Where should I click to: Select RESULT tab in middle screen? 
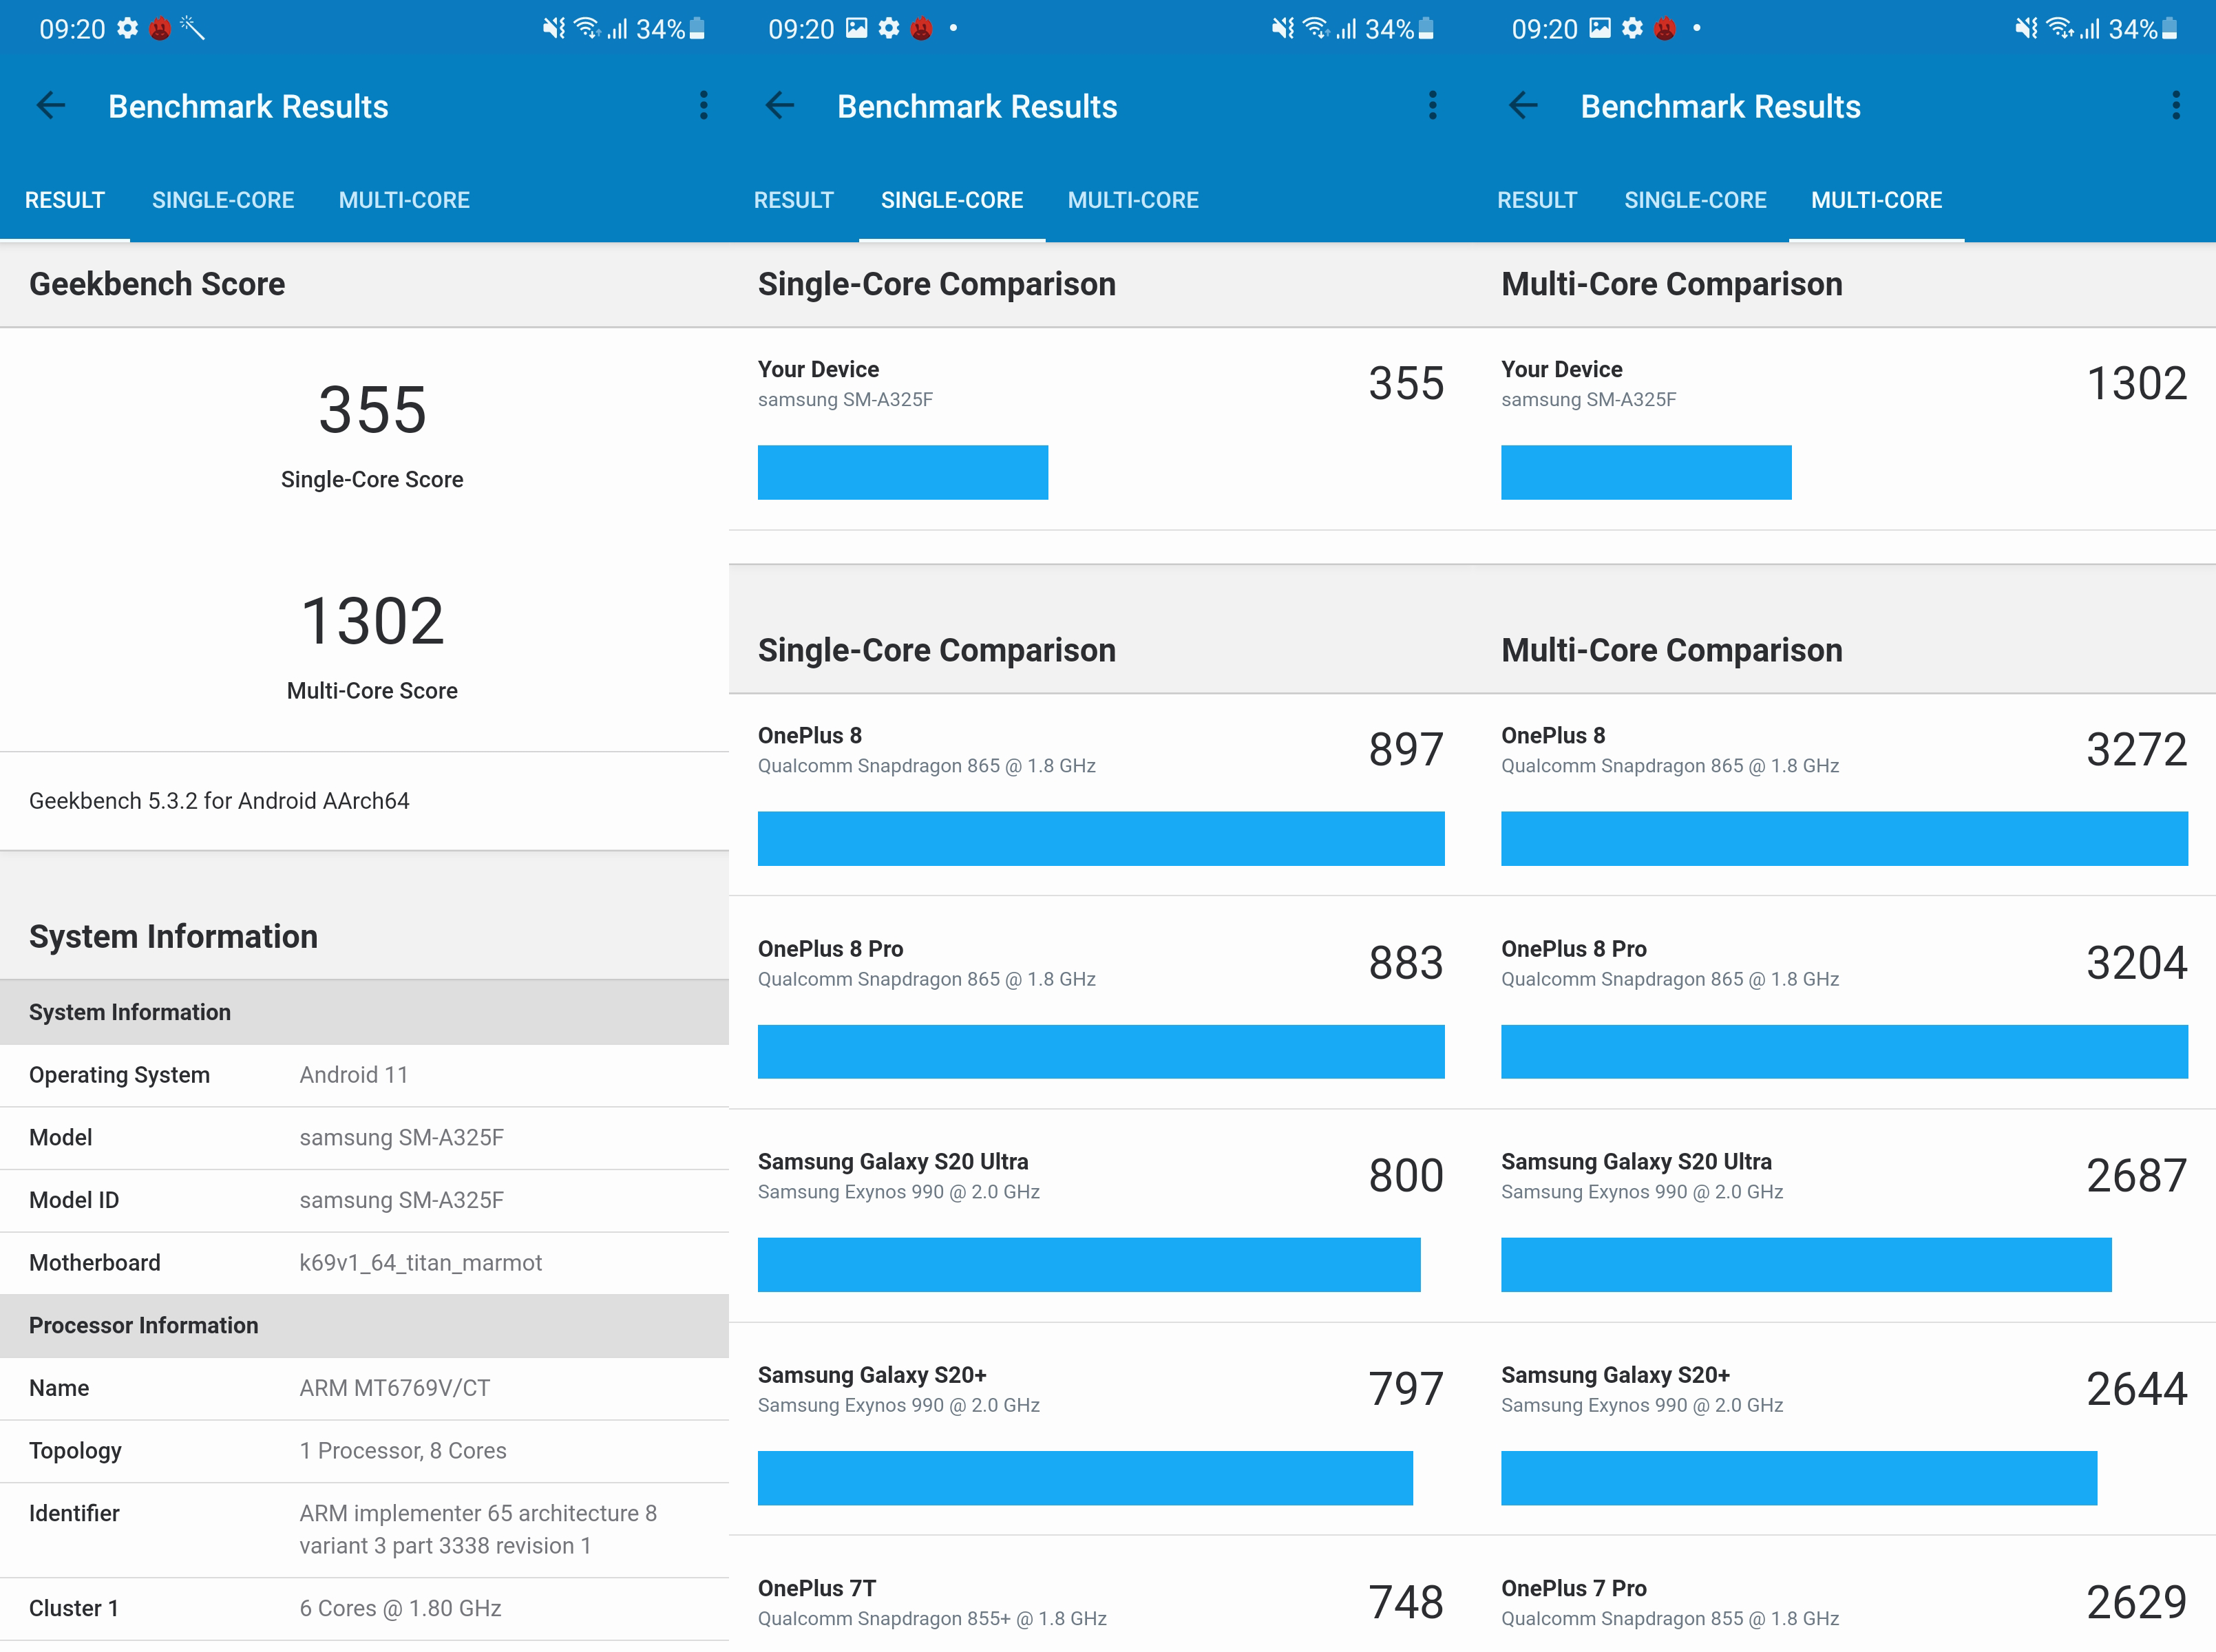tap(794, 200)
